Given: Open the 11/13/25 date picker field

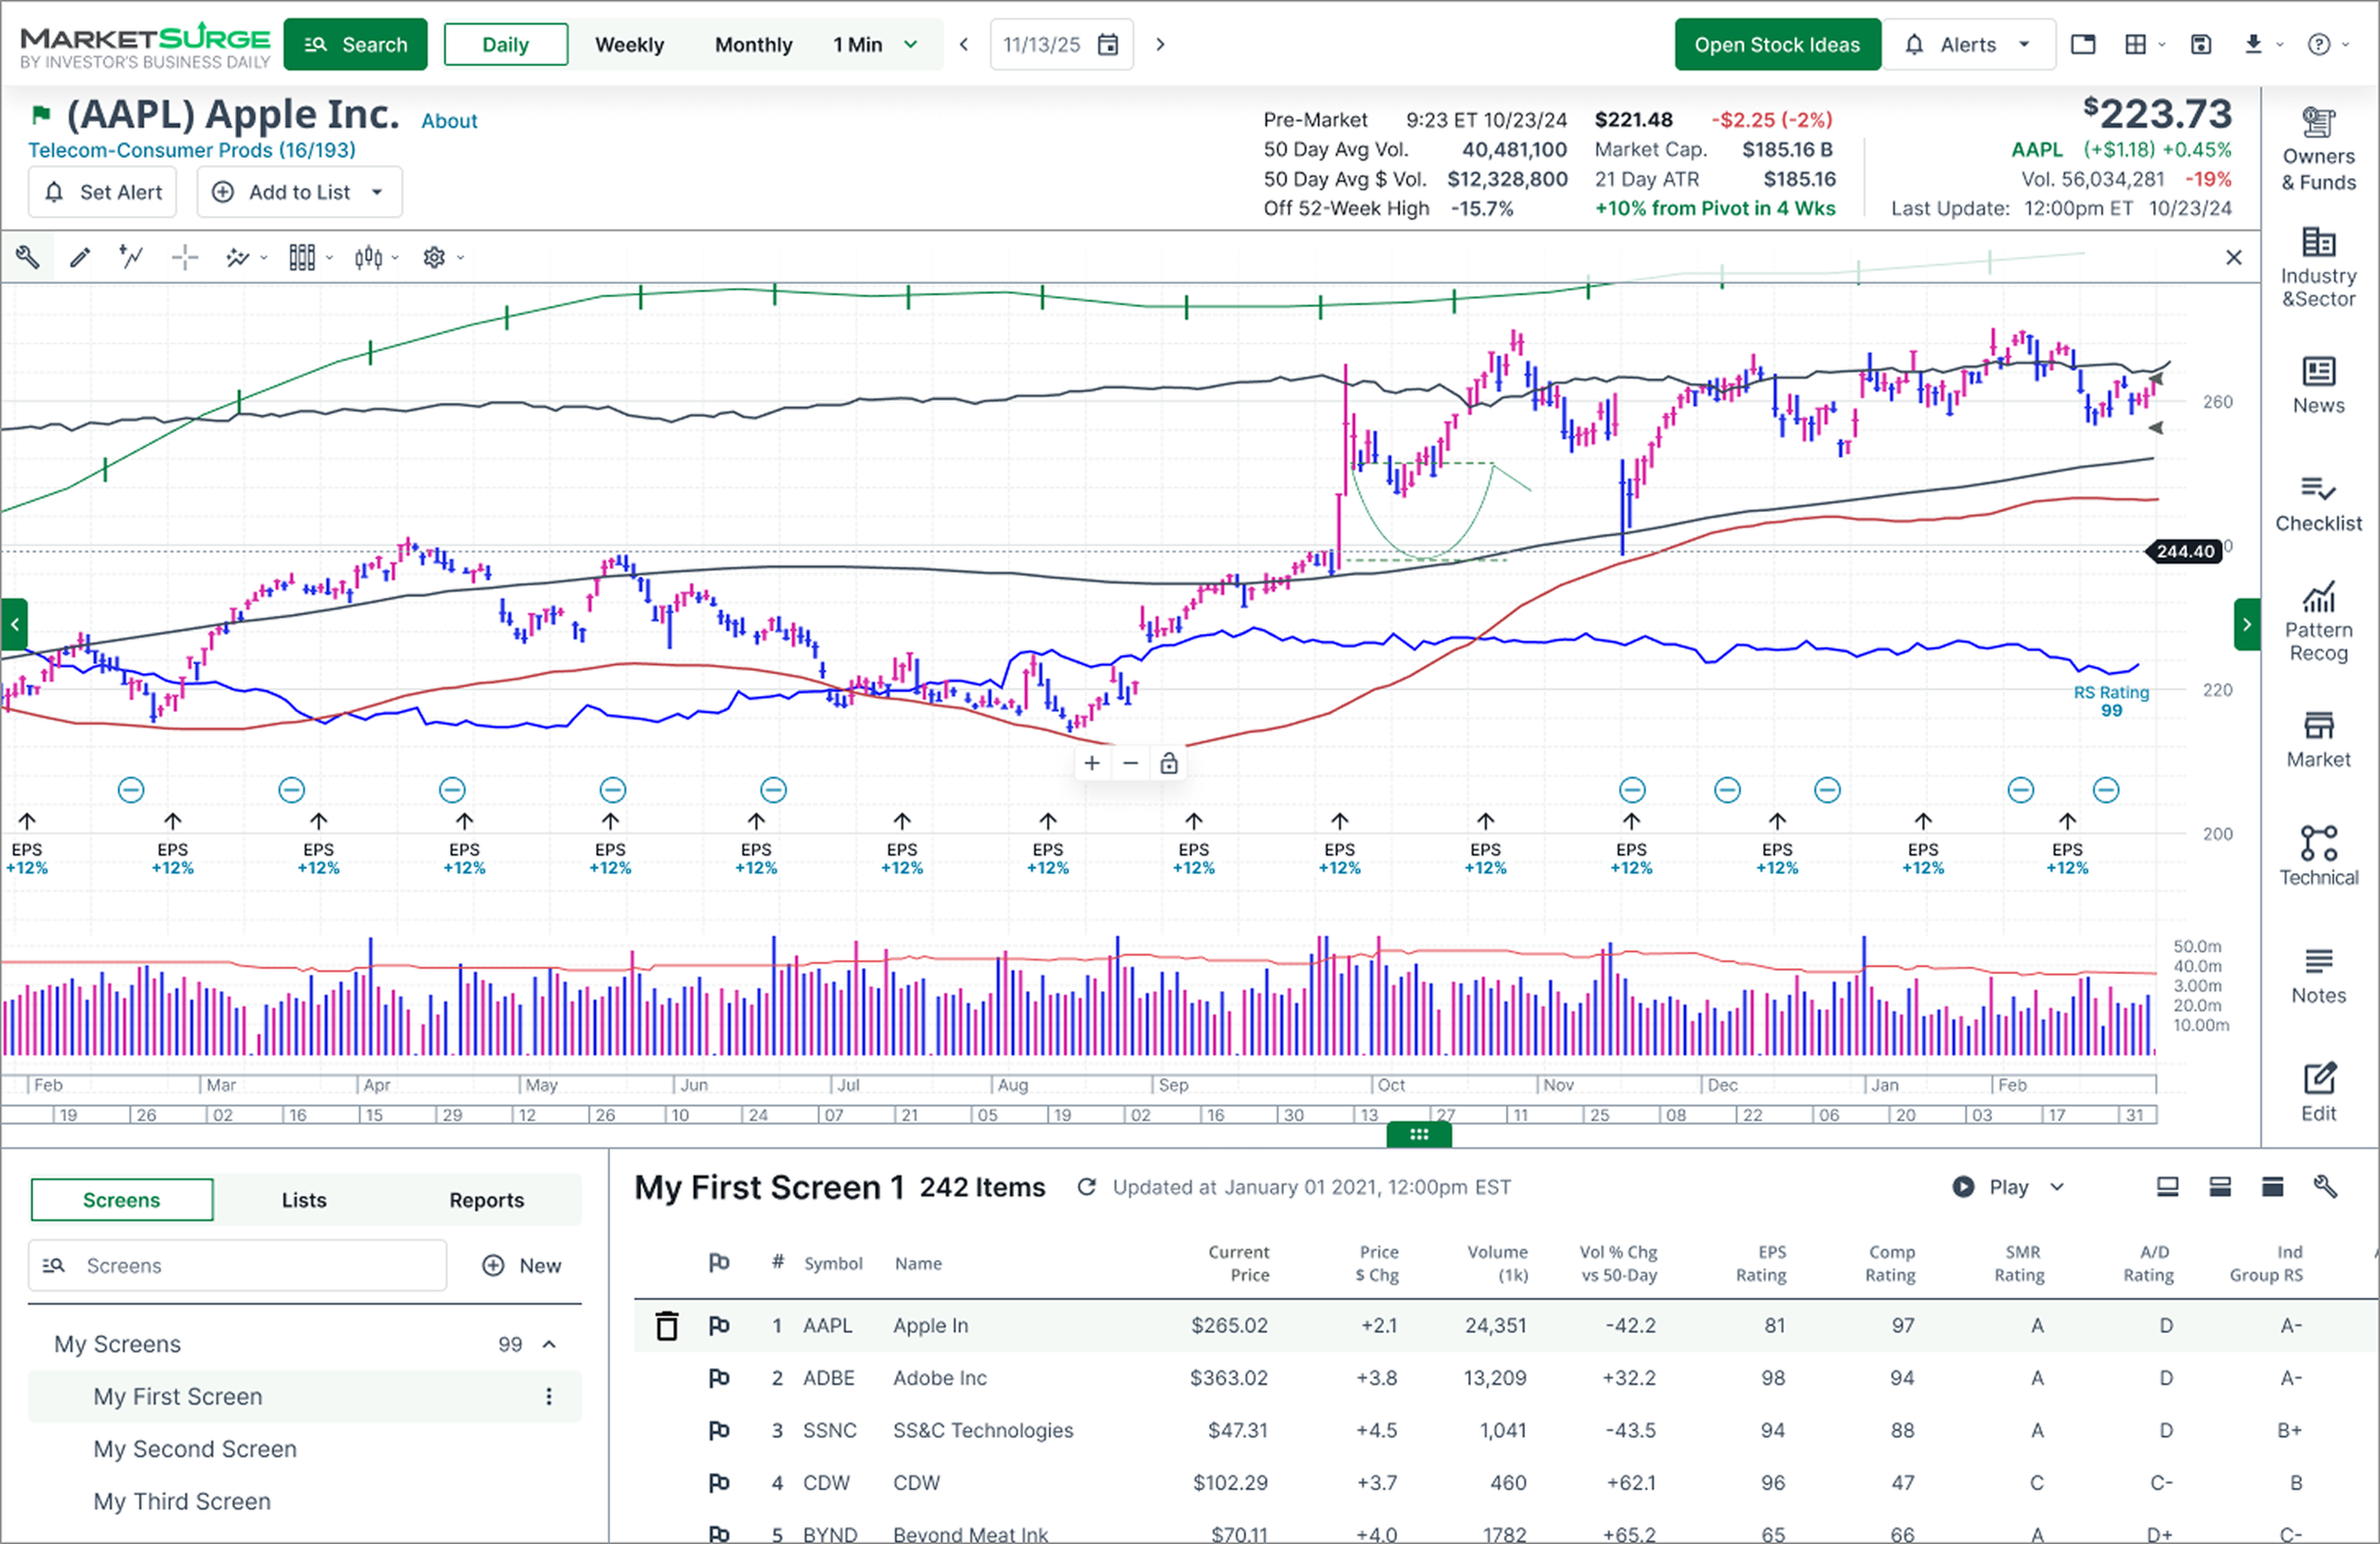Looking at the screenshot, I should [1061, 44].
